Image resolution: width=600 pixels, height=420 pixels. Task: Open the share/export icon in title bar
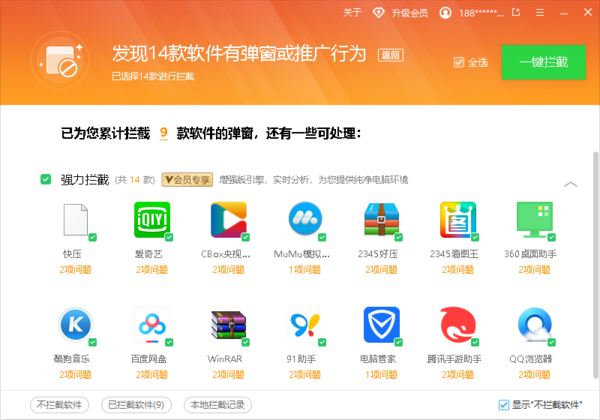coord(516,12)
